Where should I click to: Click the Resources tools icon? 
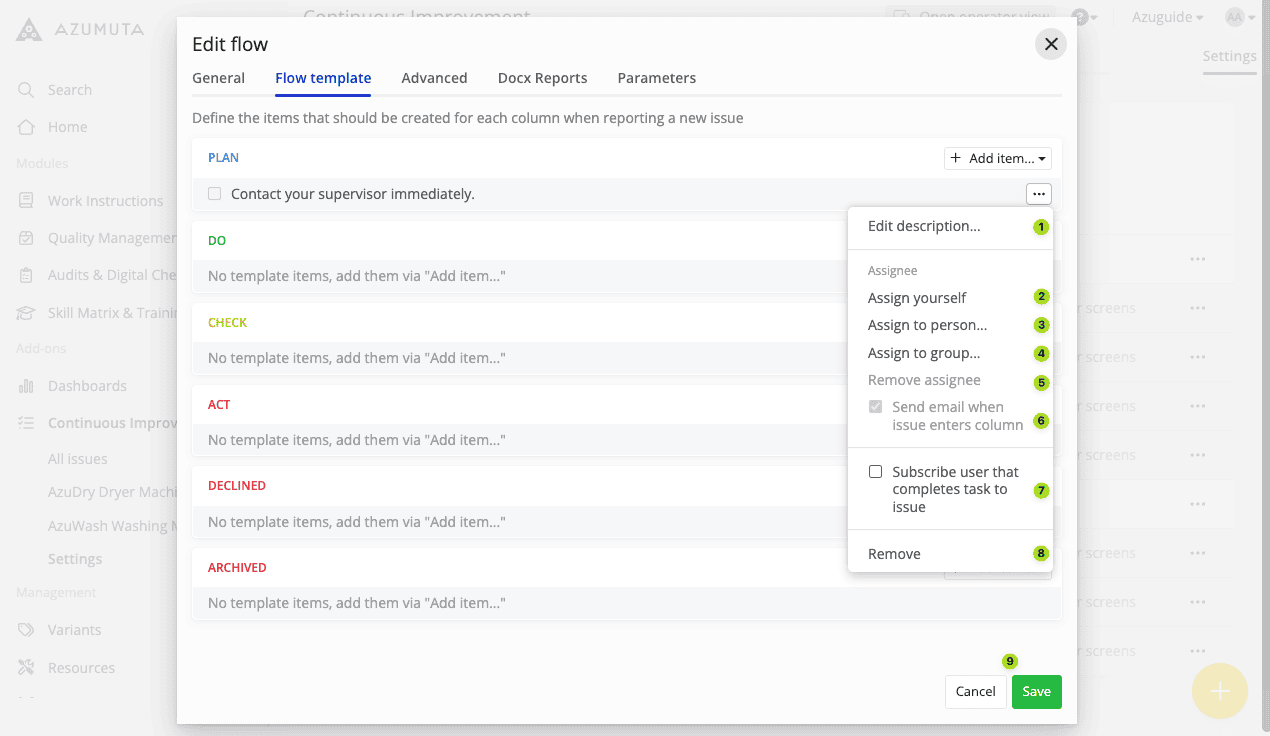tap(27, 668)
